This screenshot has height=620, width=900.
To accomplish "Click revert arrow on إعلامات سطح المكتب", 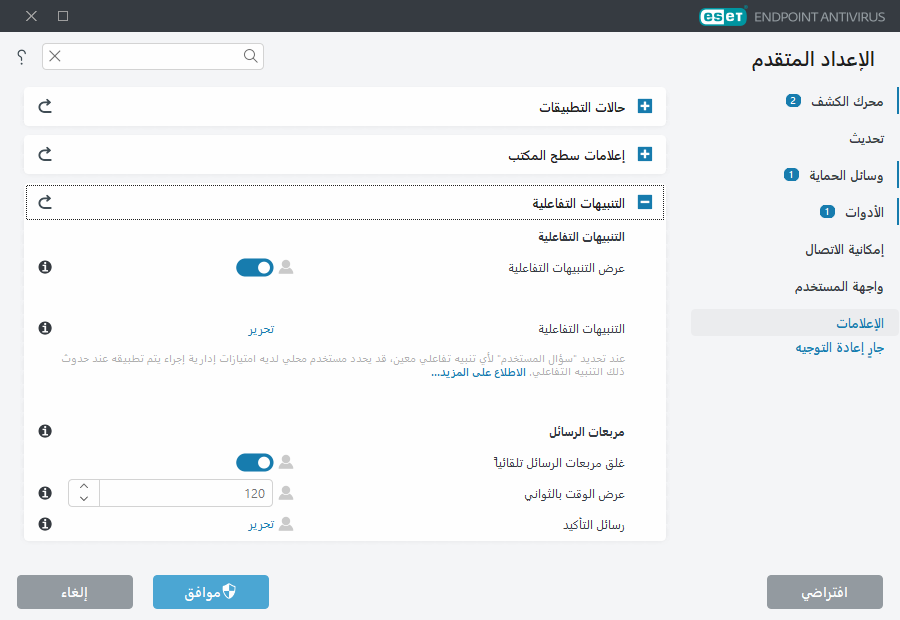I will click(44, 154).
